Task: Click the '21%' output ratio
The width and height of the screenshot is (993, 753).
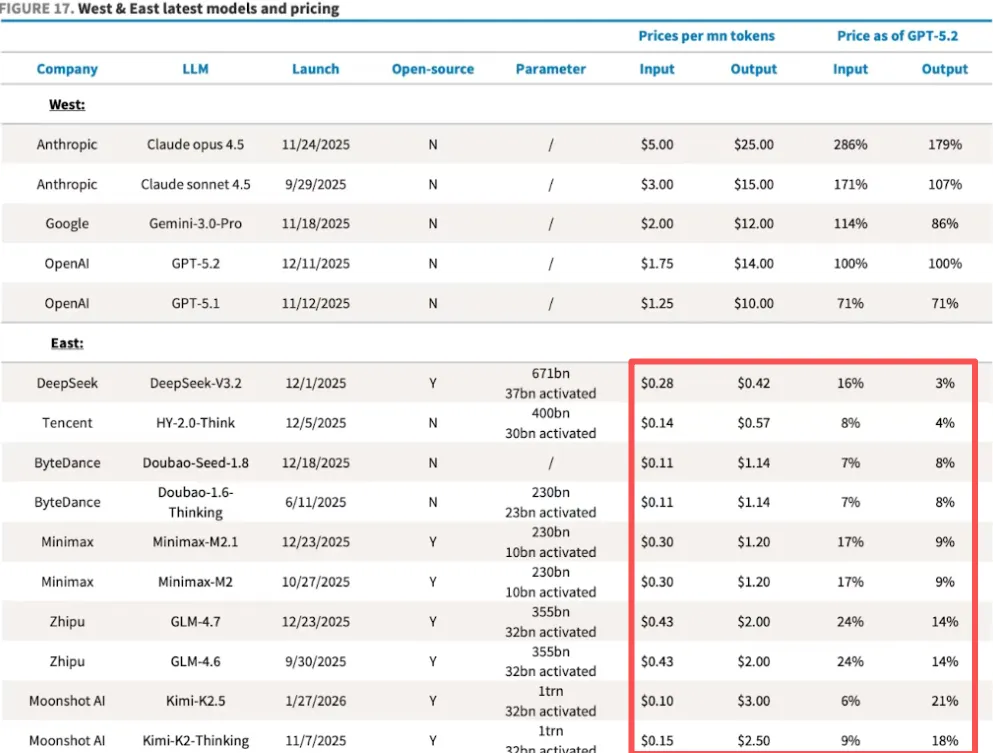Action: point(944,701)
